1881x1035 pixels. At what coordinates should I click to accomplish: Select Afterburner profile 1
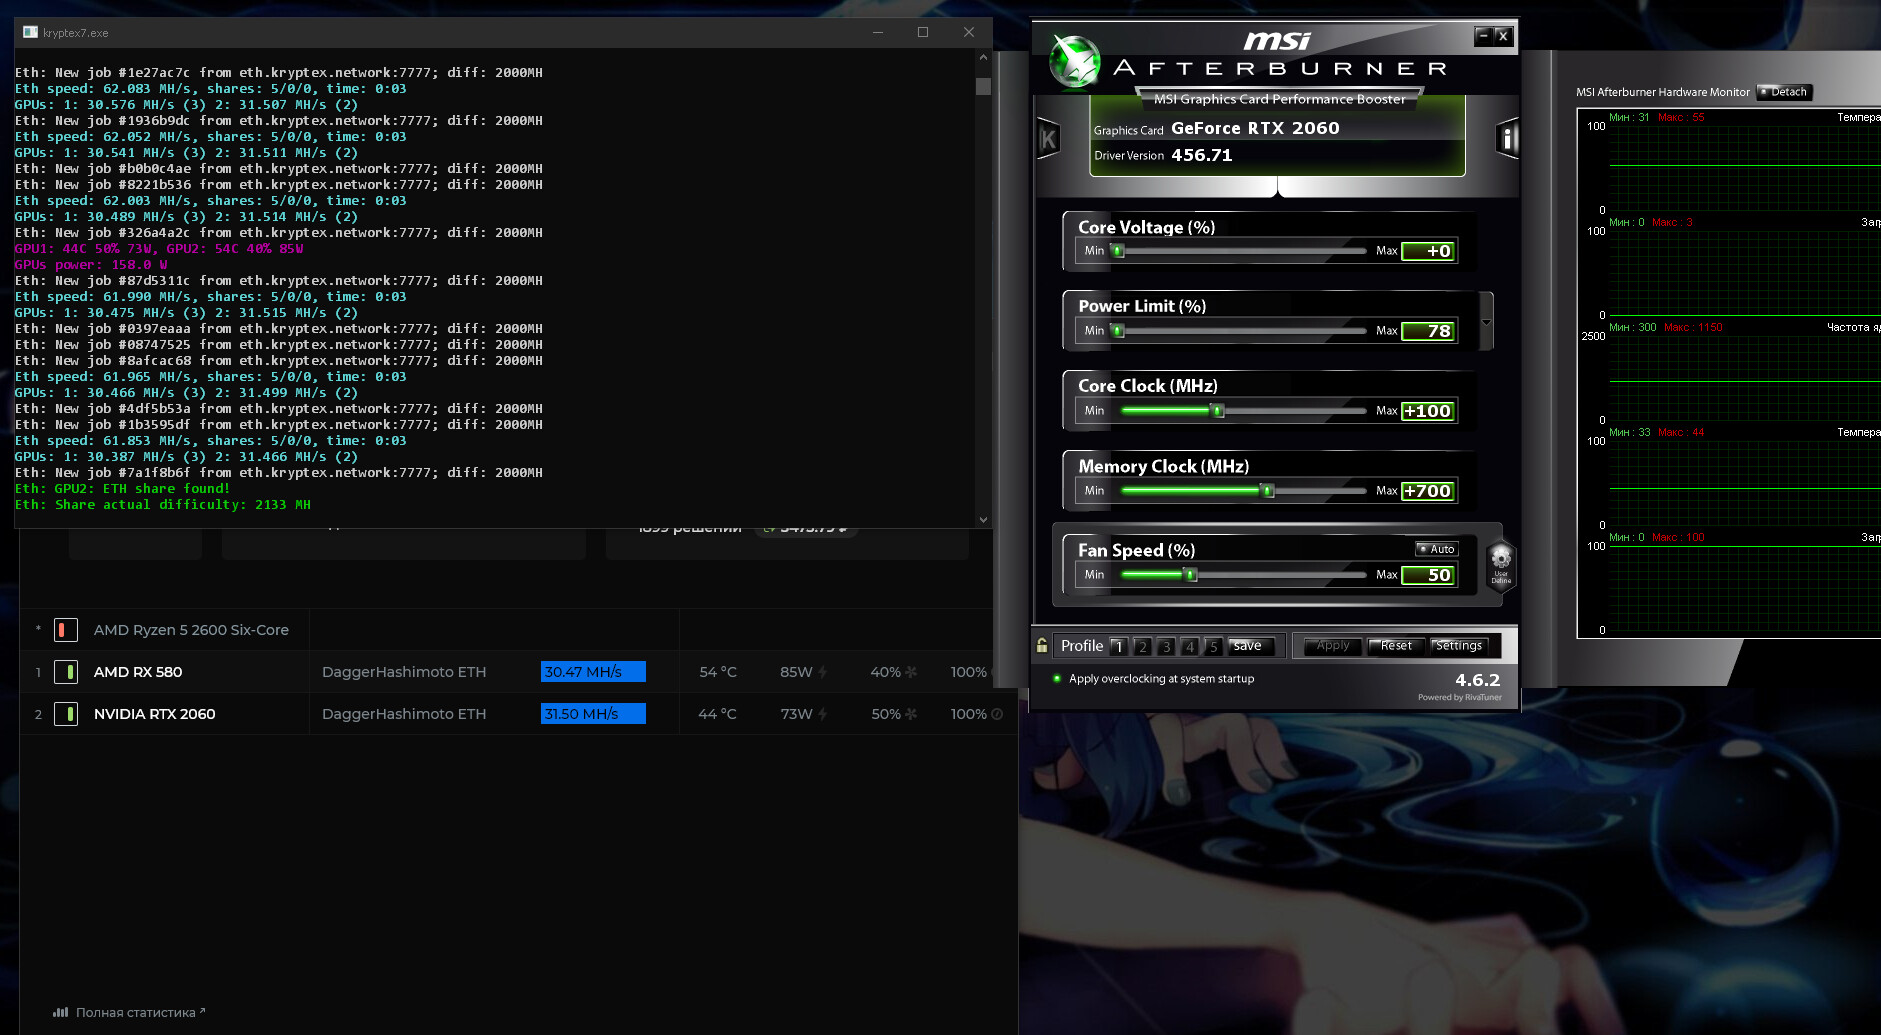pos(1119,646)
